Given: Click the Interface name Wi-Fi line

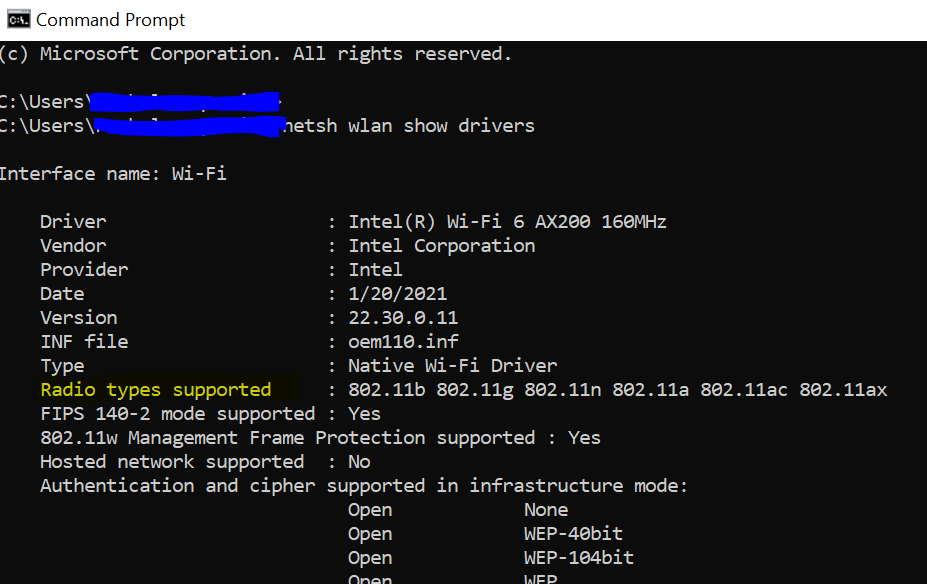Looking at the screenshot, I should (x=113, y=174).
